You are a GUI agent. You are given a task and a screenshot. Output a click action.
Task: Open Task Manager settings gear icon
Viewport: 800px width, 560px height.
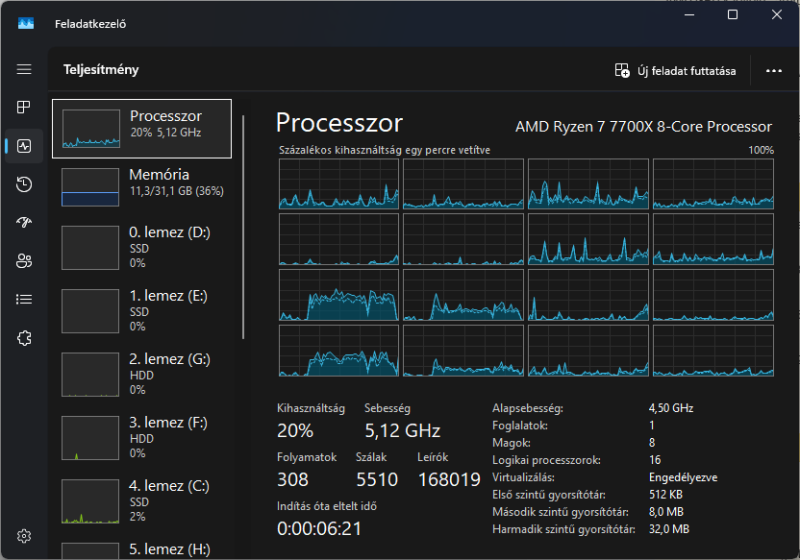[24, 536]
